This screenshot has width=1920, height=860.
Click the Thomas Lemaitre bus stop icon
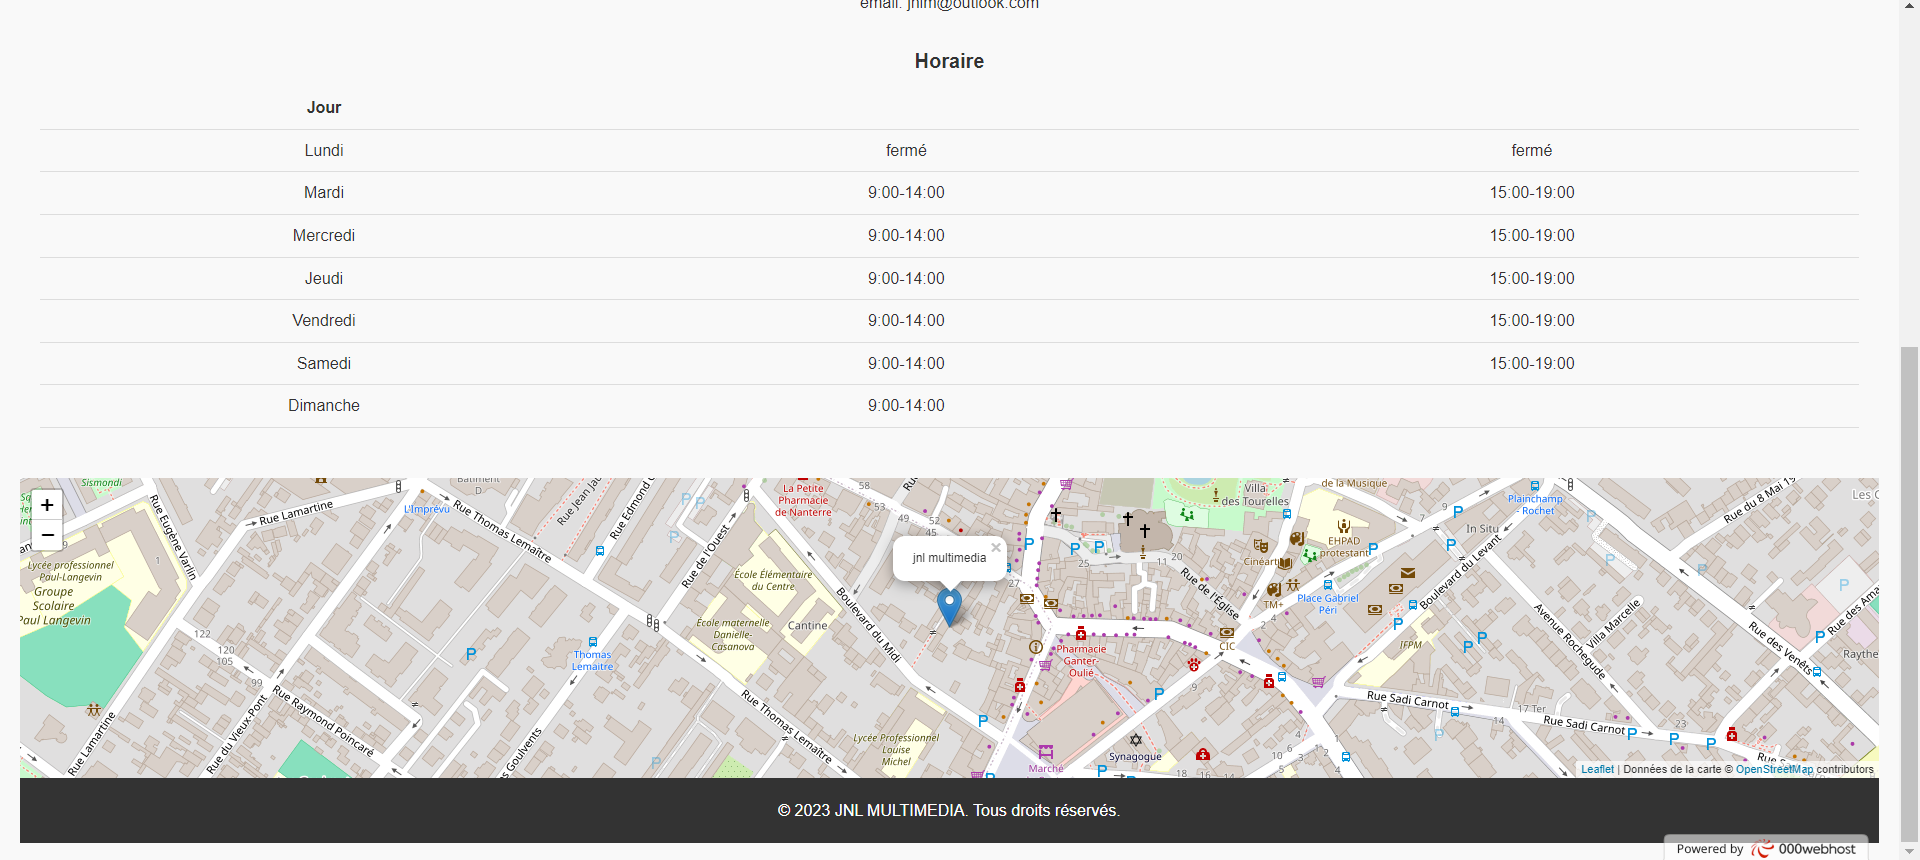(593, 642)
